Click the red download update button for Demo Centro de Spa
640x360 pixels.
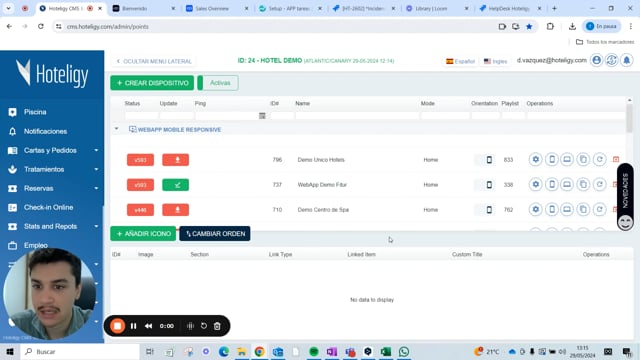click(x=176, y=210)
